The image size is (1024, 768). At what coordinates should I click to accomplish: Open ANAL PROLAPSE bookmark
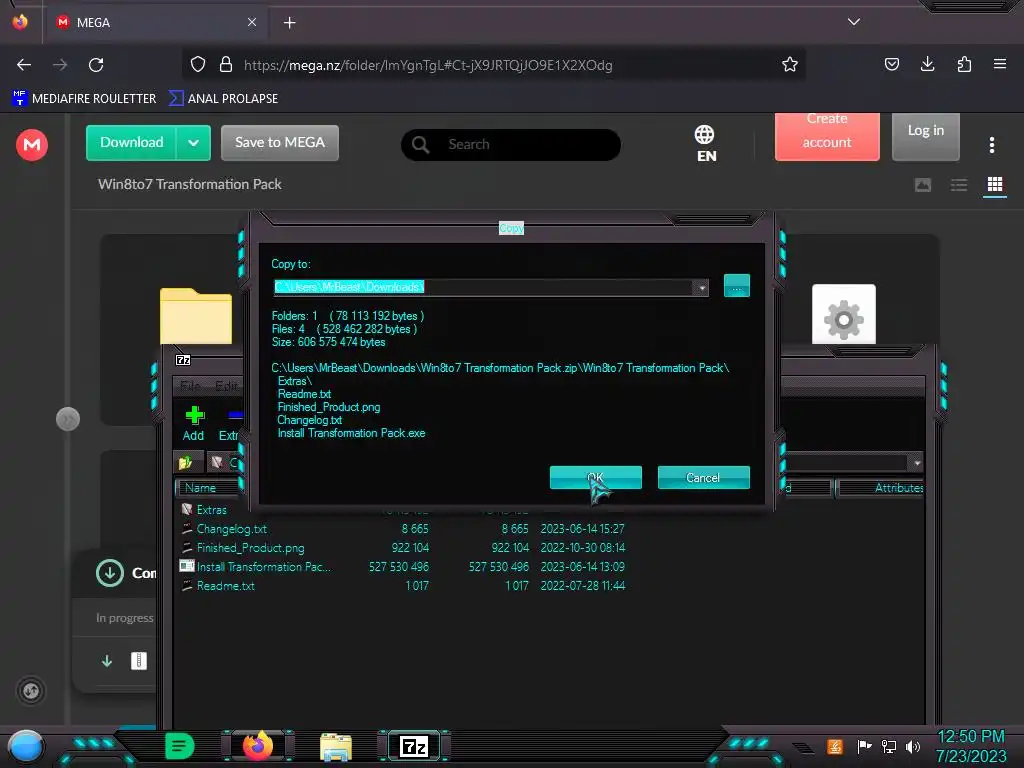(223, 98)
